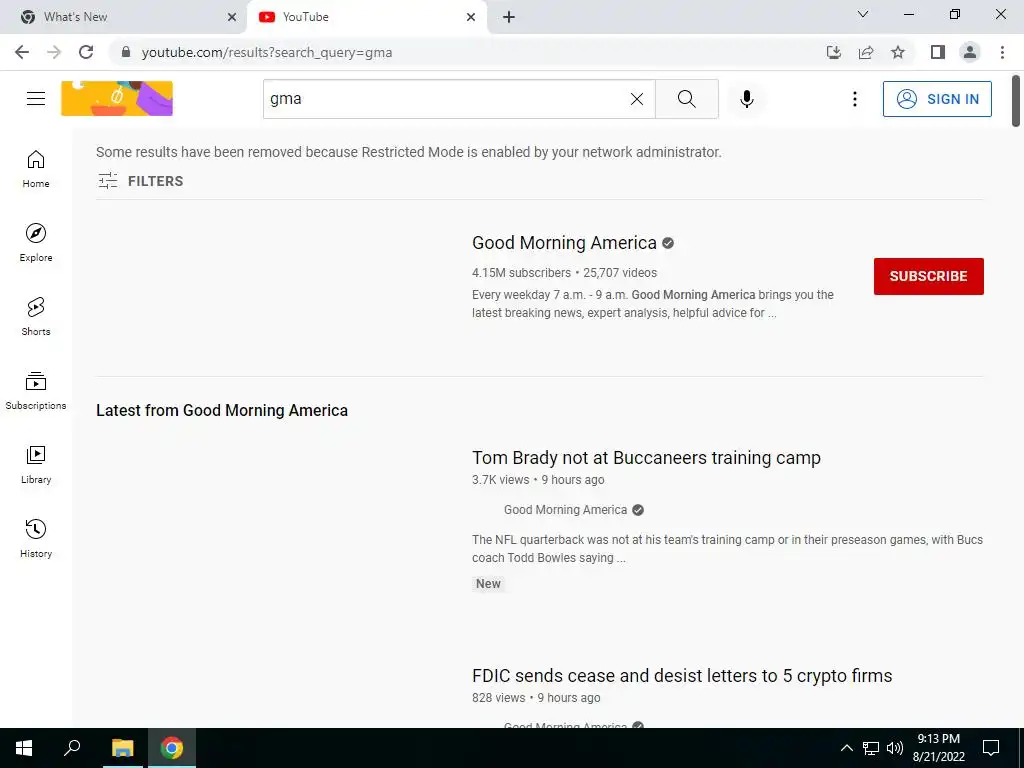Screen dimensions: 1024x768
Task: Open the Good Morning America channel title
Action: click(x=564, y=243)
